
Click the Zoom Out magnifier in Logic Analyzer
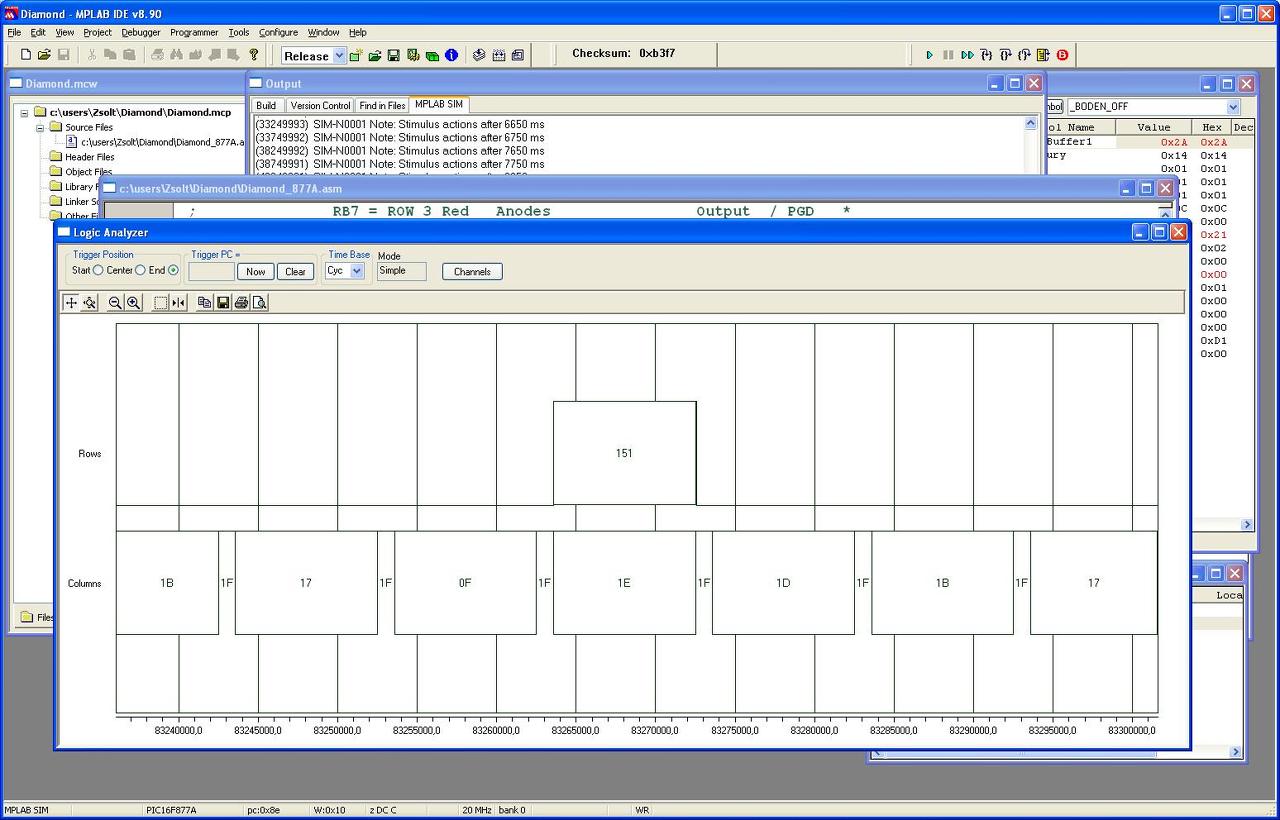[115, 302]
